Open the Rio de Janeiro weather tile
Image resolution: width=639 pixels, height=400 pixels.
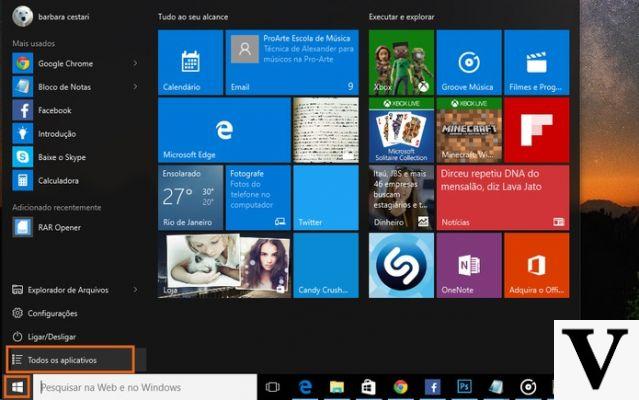190,198
